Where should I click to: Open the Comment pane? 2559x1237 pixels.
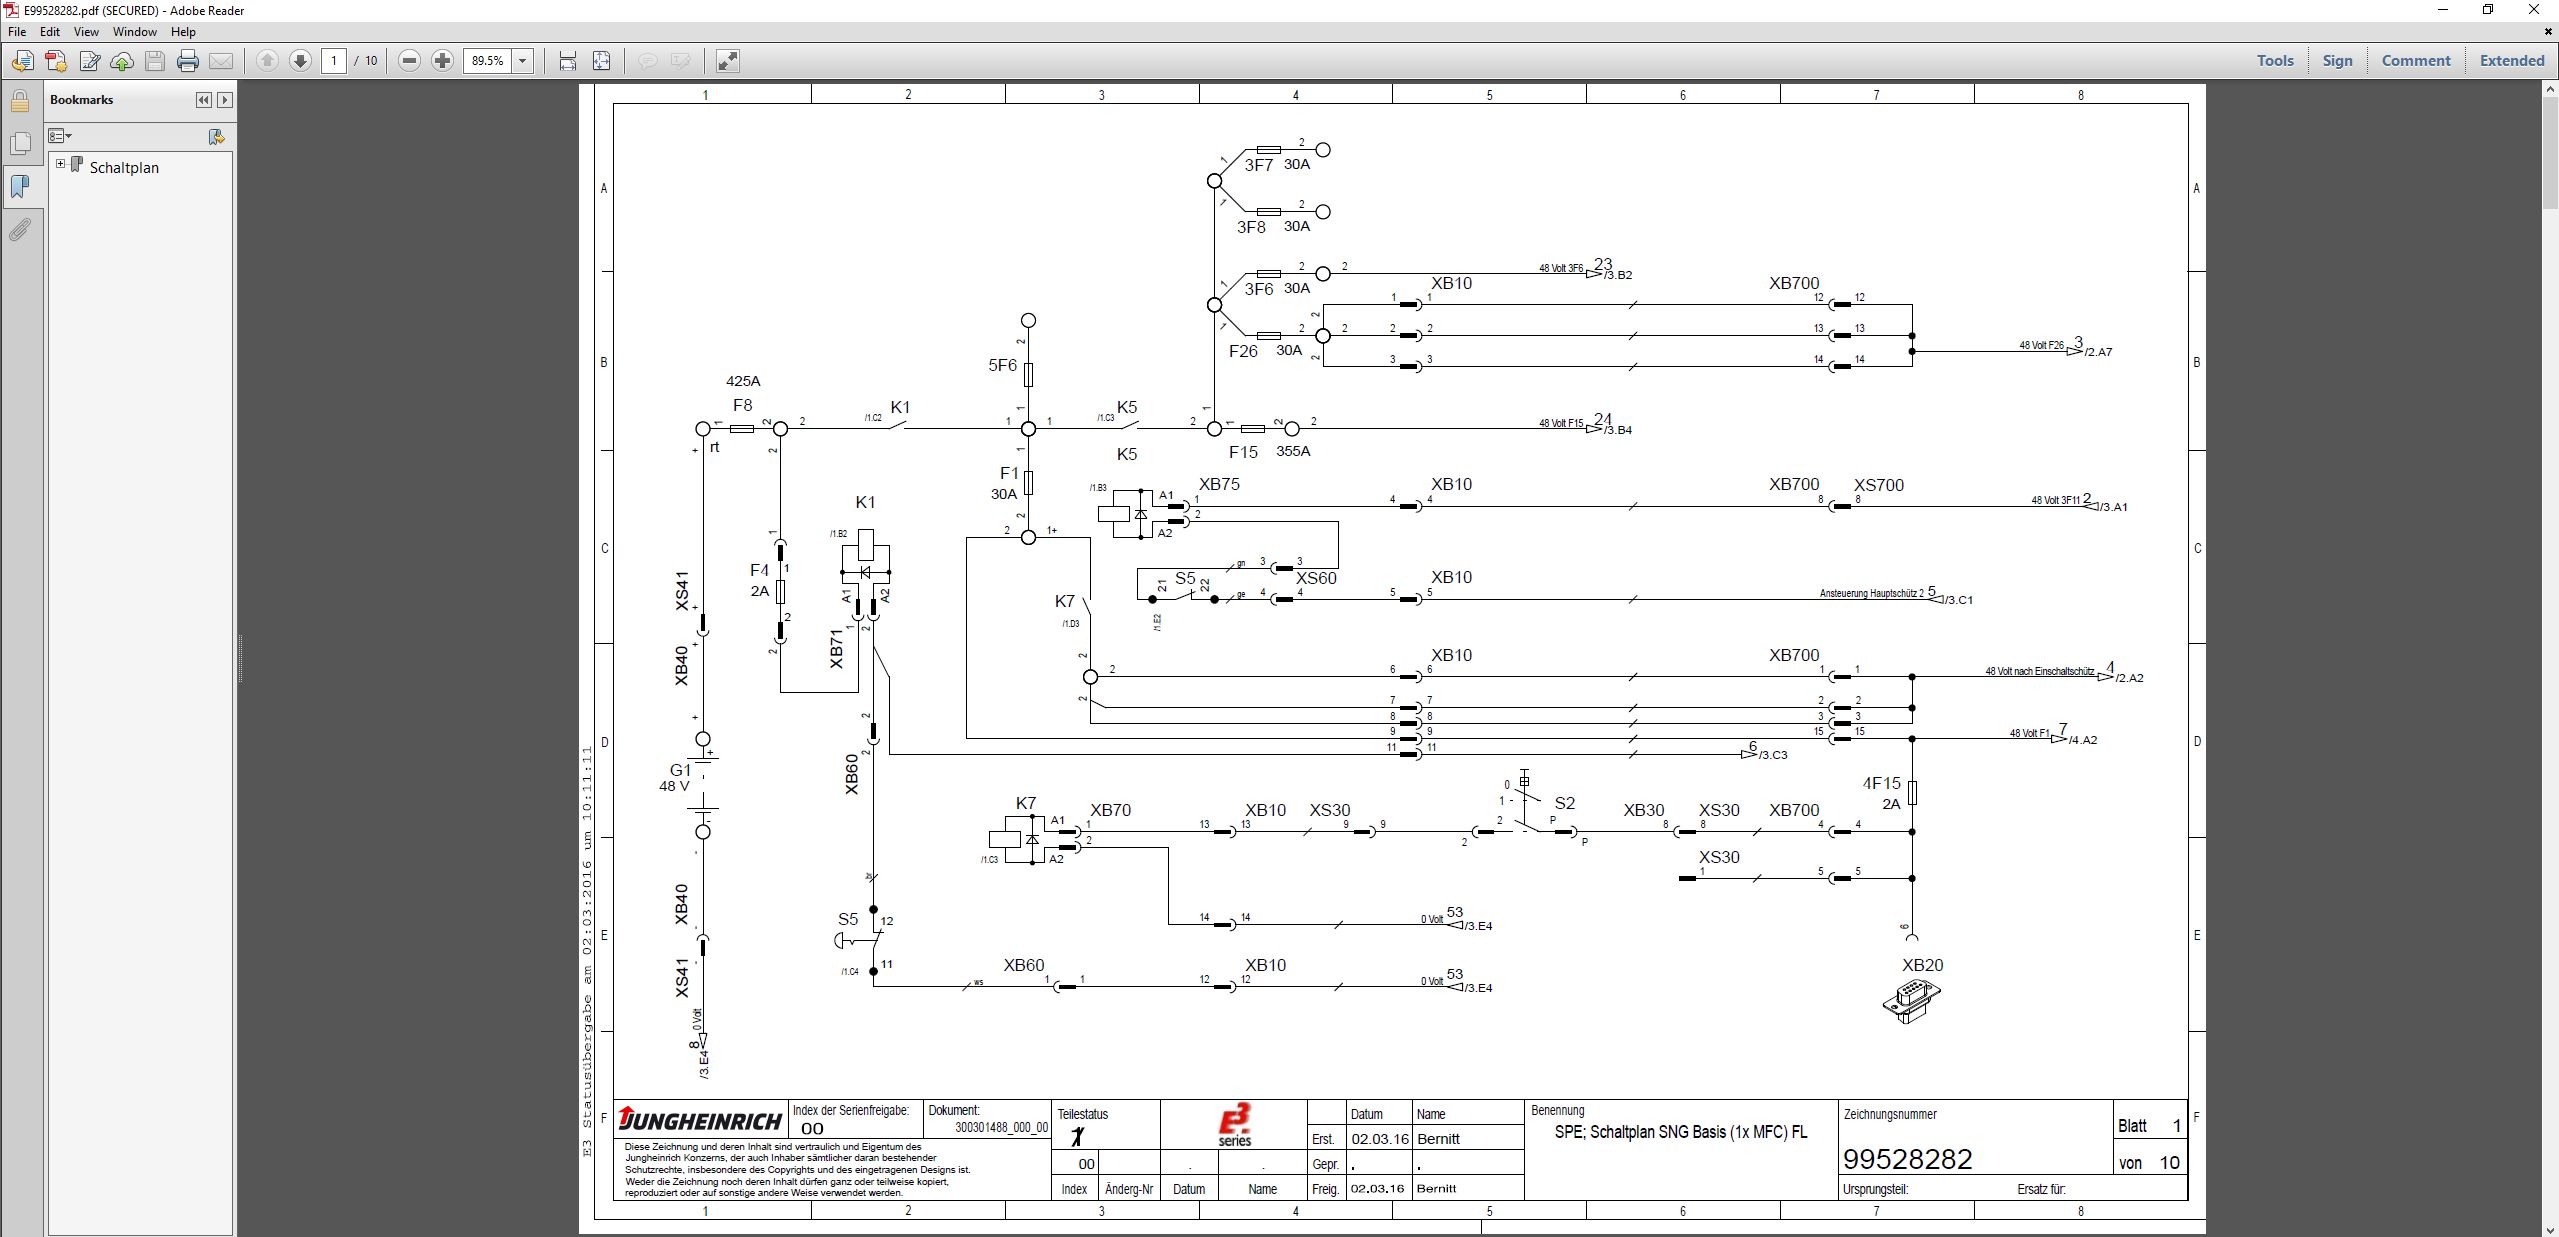click(x=2415, y=61)
